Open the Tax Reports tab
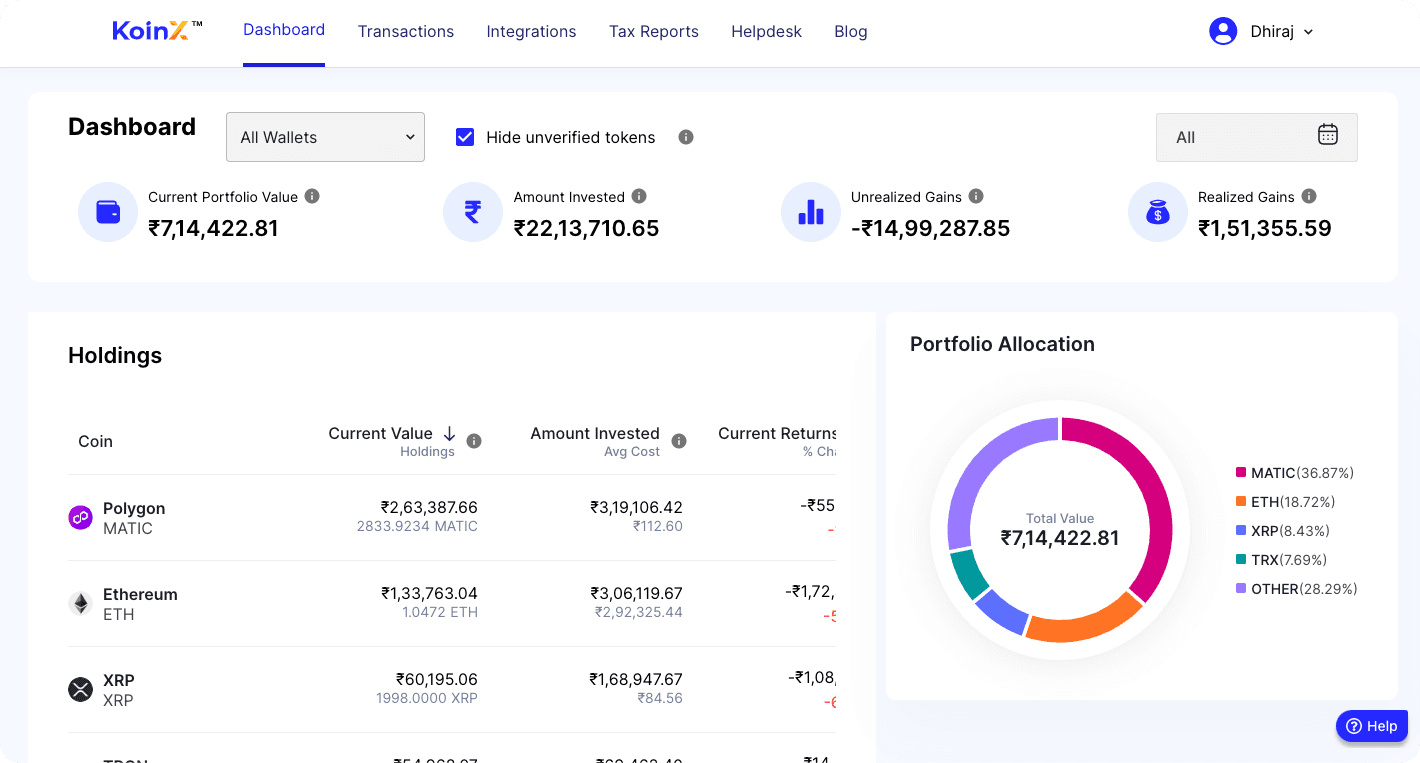The height and width of the screenshot is (763, 1420). pyautogui.click(x=654, y=31)
